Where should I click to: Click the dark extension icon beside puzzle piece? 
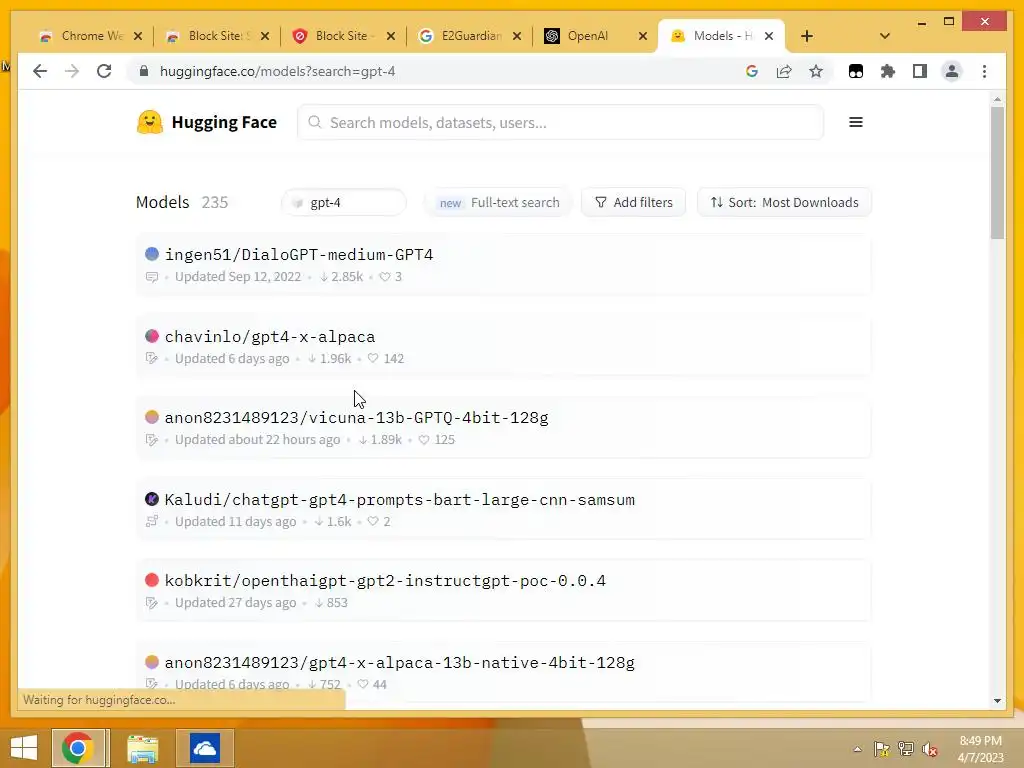pos(856,71)
